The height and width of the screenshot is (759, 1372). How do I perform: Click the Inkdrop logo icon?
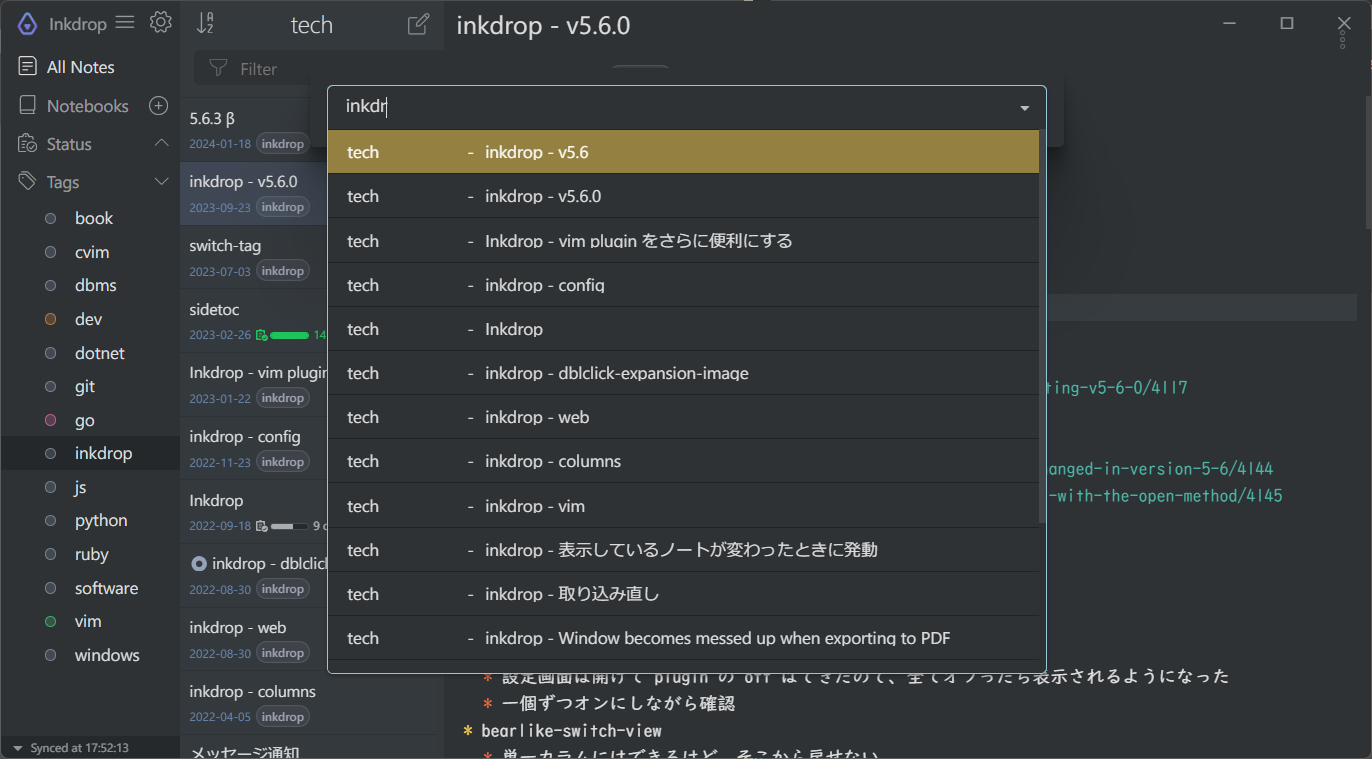pos(28,24)
